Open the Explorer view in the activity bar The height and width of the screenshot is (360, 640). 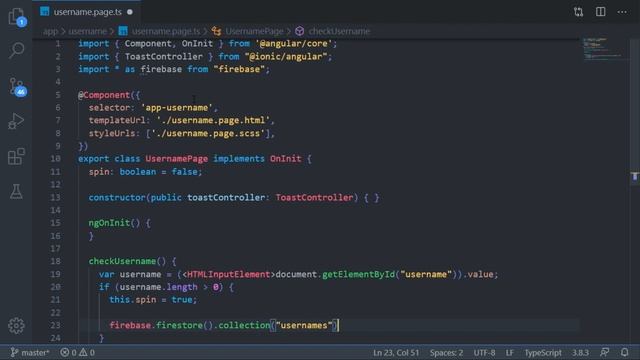(16, 16)
